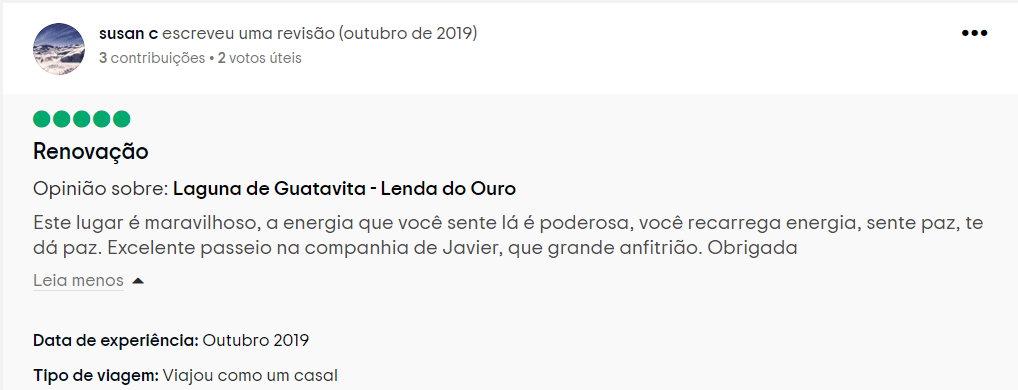This screenshot has height=390, width=1018.
Task: Open the susan c username profile link
Action: pyautogui.click(x=129, y=34)
